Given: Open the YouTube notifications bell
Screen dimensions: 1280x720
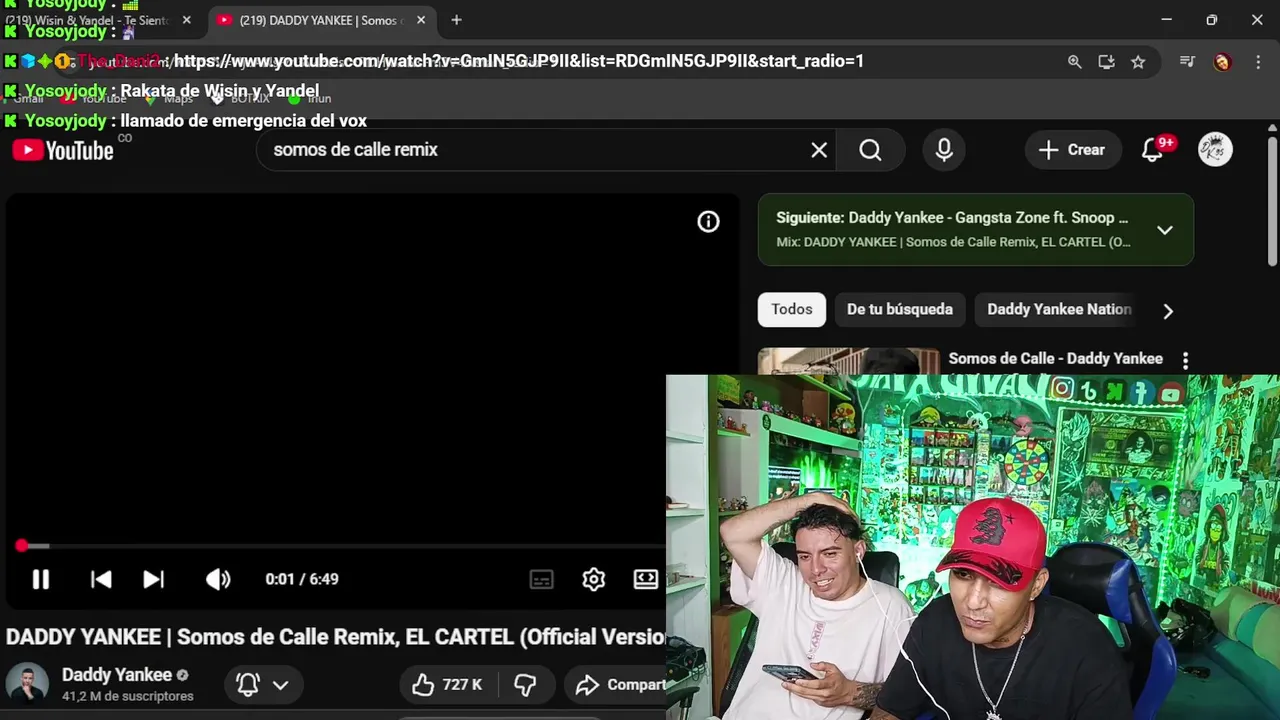Looking at the screenshot, I should tap(1153, 150).
